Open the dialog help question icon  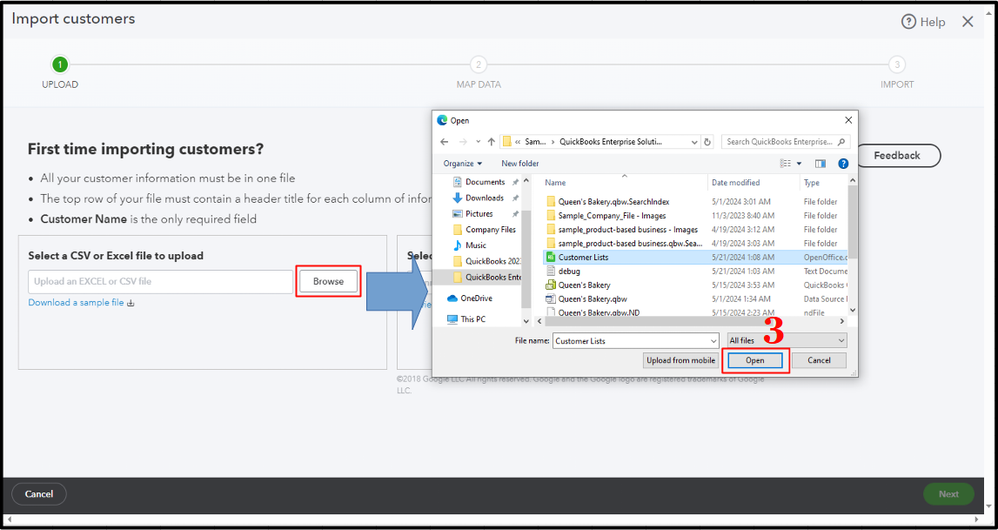coord(843,164)
